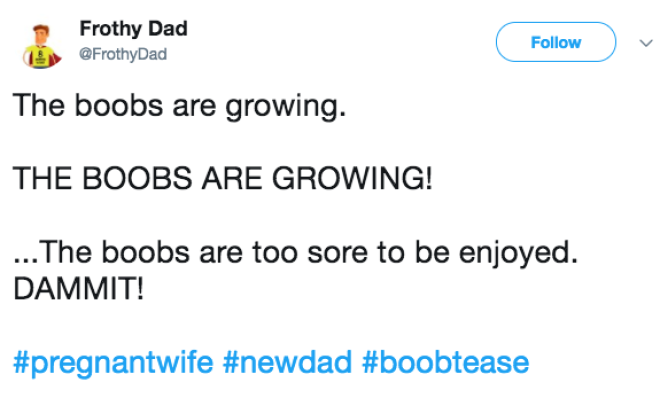
Task: Click the ellipsis before The boobs are too
Action: (26, 261)
